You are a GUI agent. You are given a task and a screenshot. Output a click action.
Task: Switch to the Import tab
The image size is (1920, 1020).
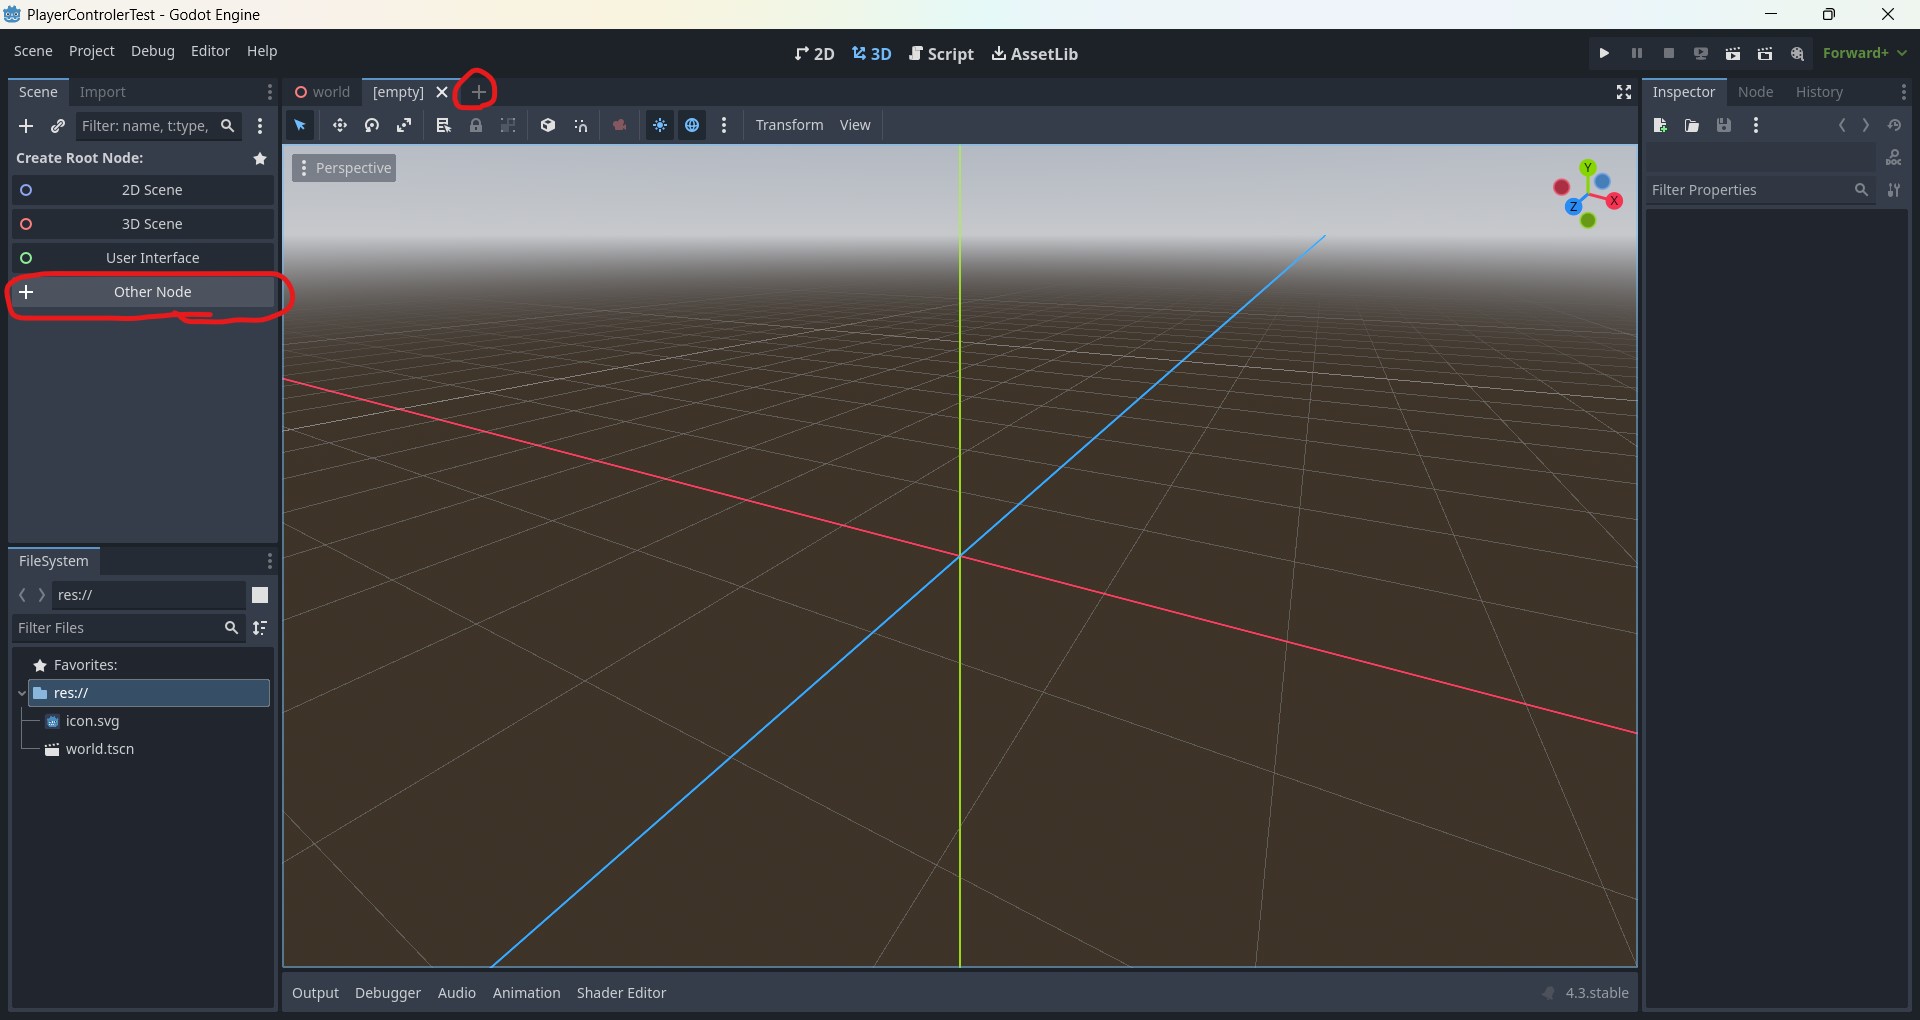(101, 92)
